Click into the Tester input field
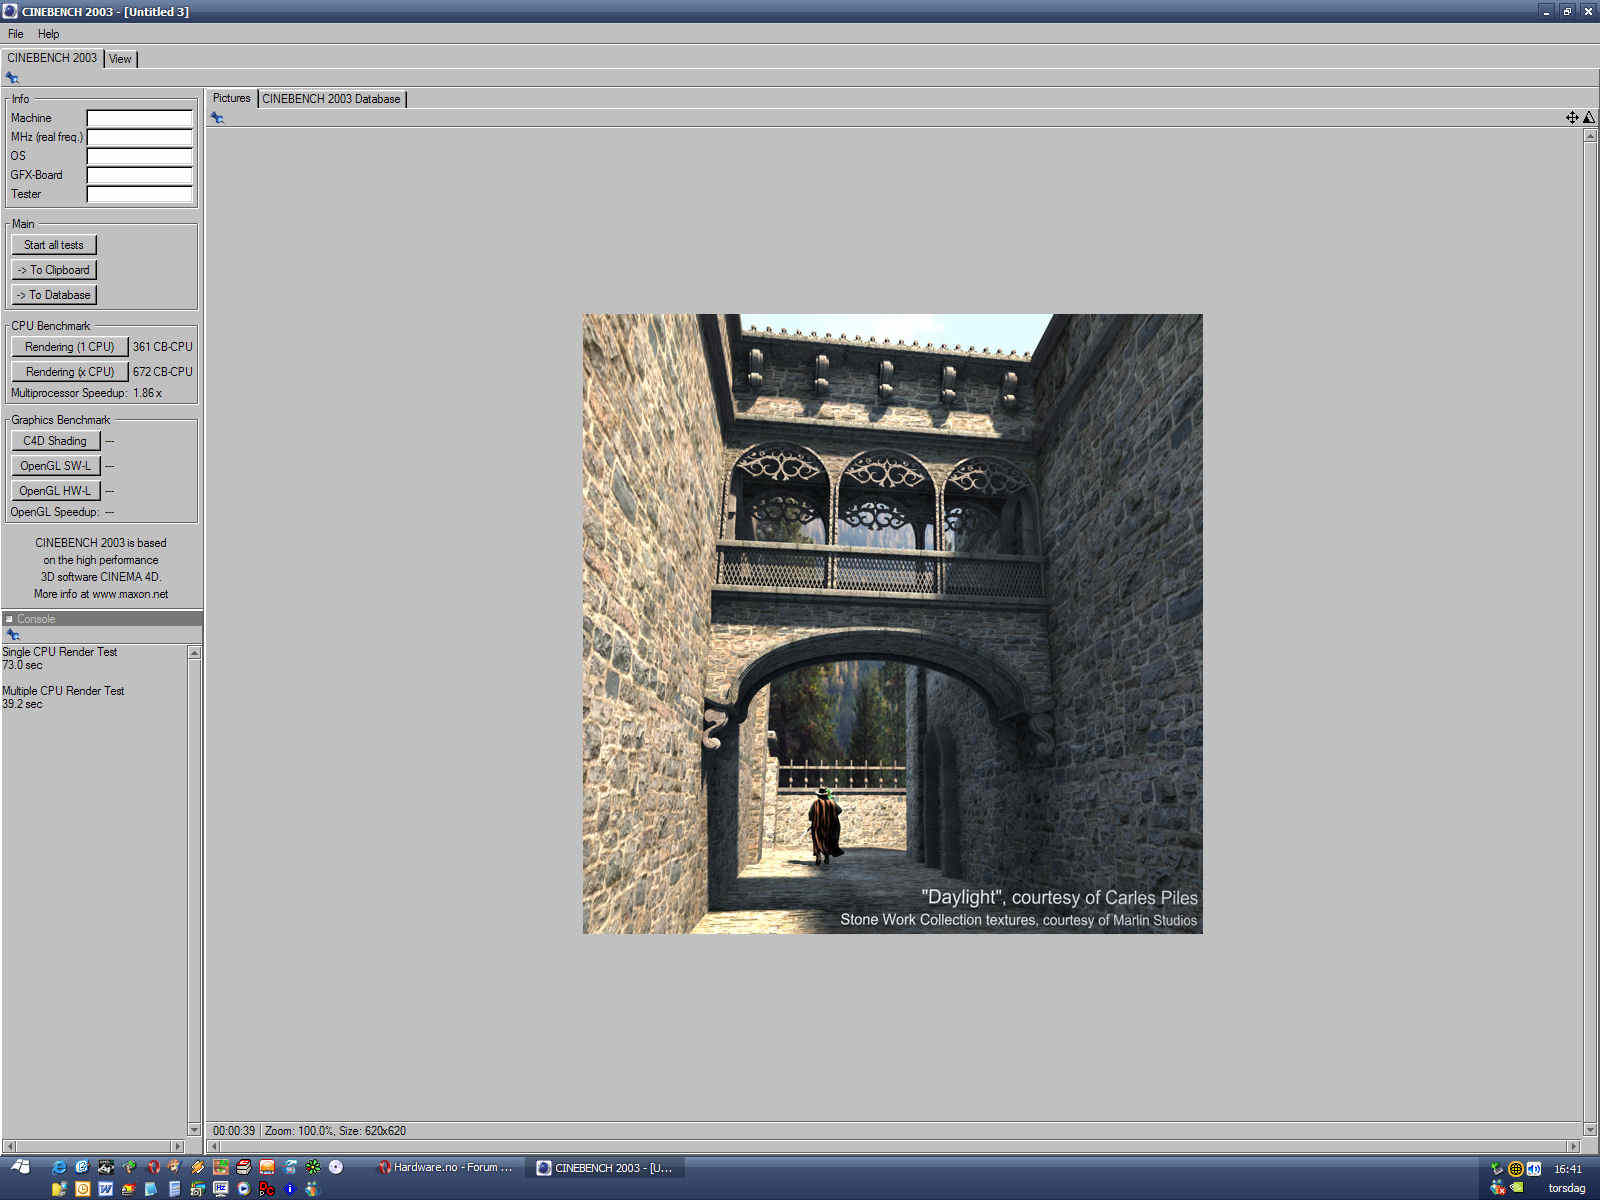1600x1200 pixels. click(x=139, y=194)
